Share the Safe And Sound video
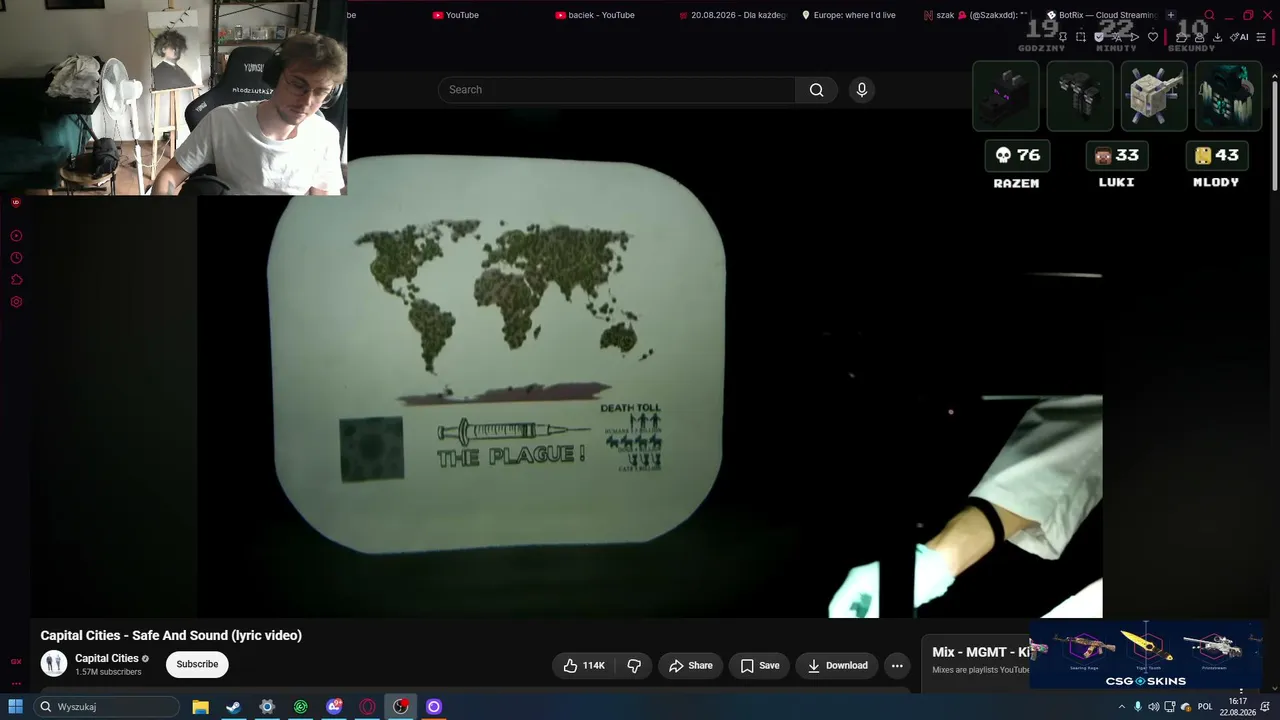This screenshot has width=1280, height=720. click(691, 665)
